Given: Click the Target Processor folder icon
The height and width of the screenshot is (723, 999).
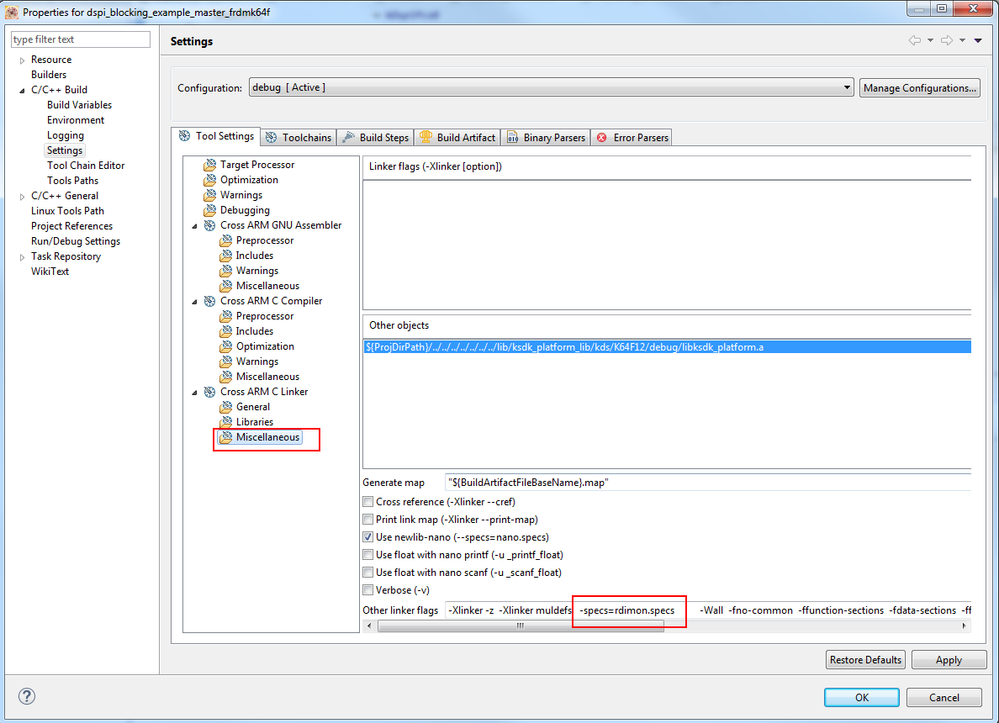Looking at the screenshot, I should point(210,165).
